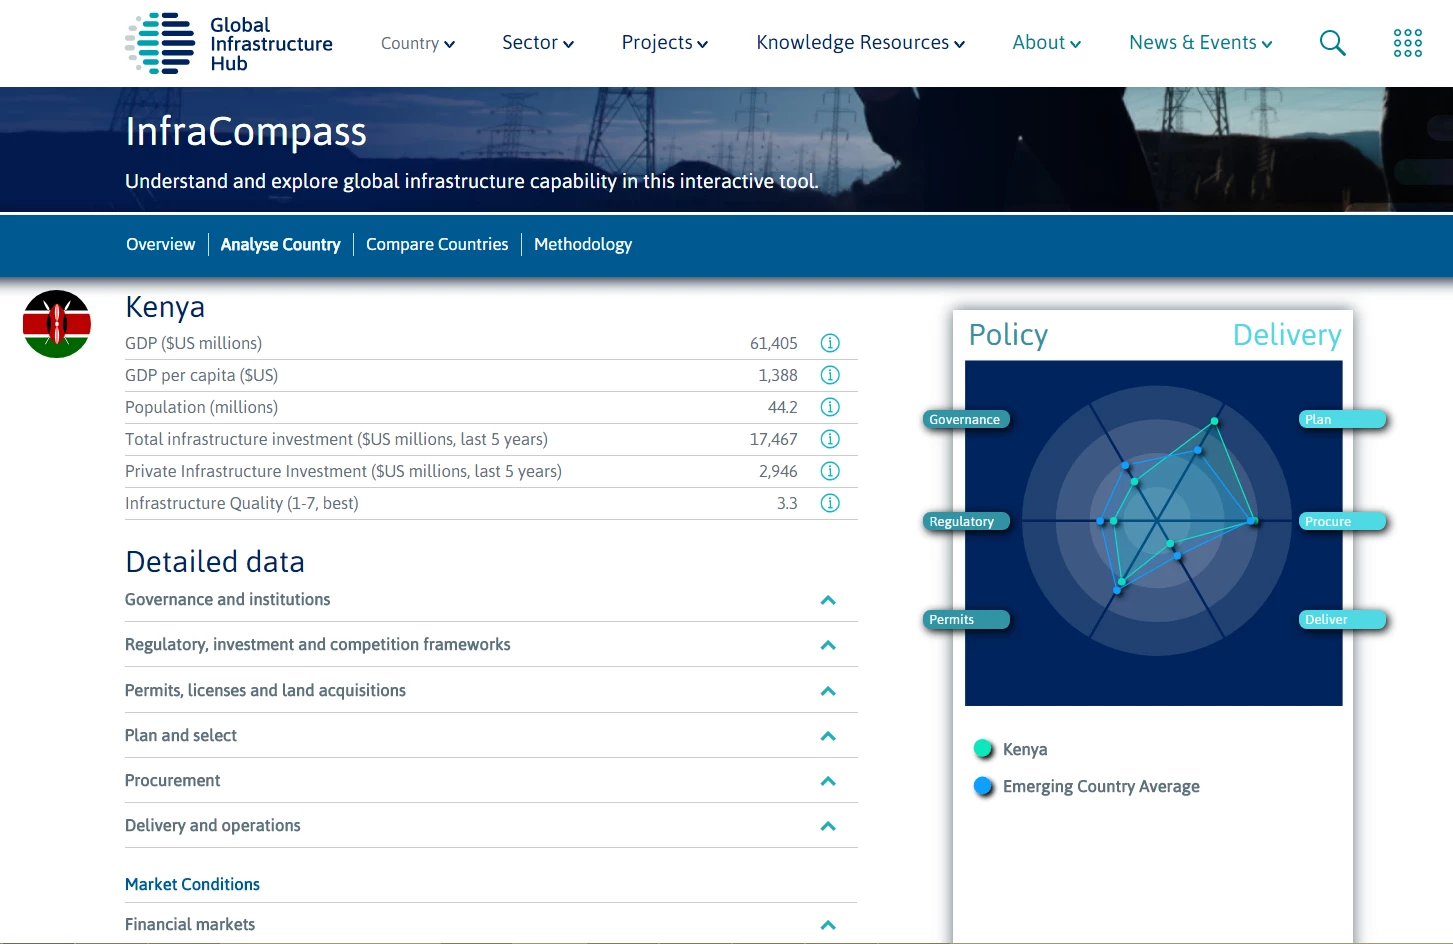Switch to Compare Countries tab
The width and height of the screenshot is (1453, 944).
437,244
